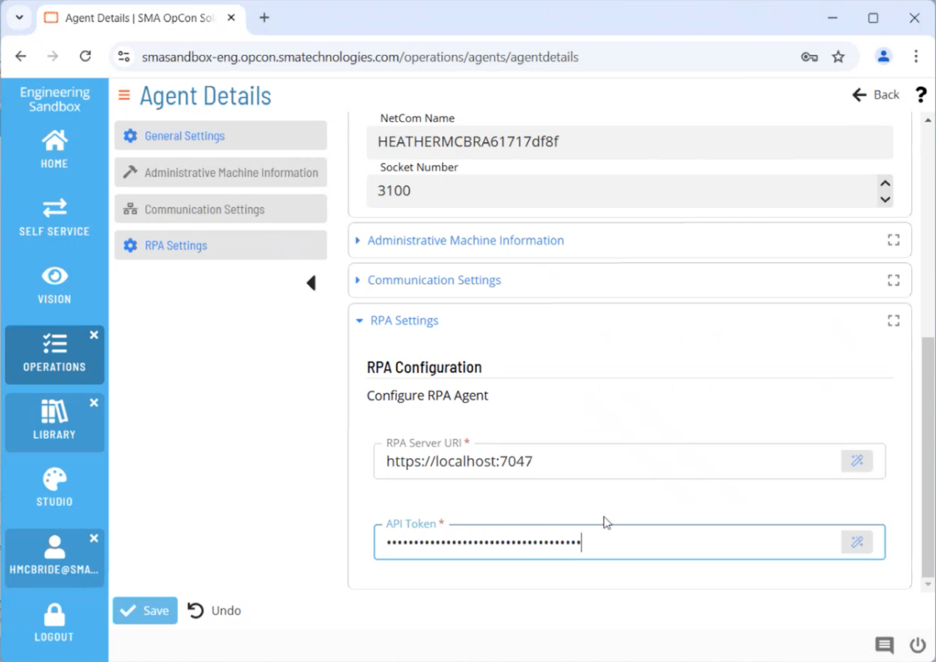936x662 pixels.
Task: Close the Operations sidebar tile
Action: point(94,335)
